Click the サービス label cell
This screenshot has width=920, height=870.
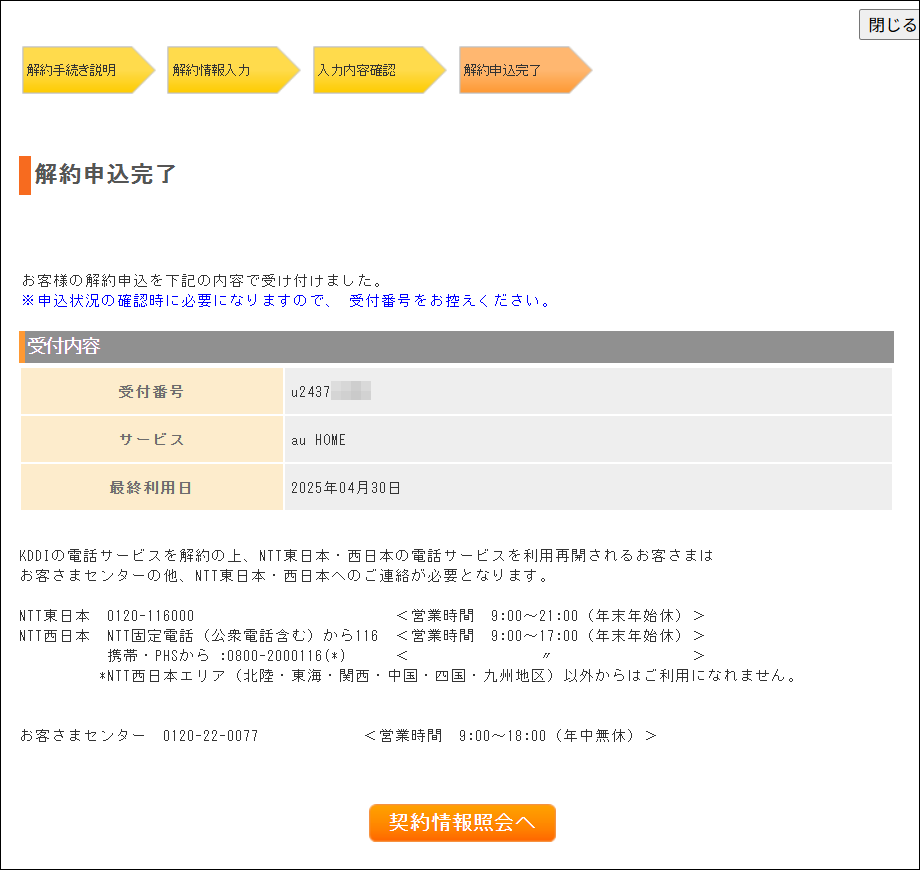pyautogui.click(x=151, y=437)
